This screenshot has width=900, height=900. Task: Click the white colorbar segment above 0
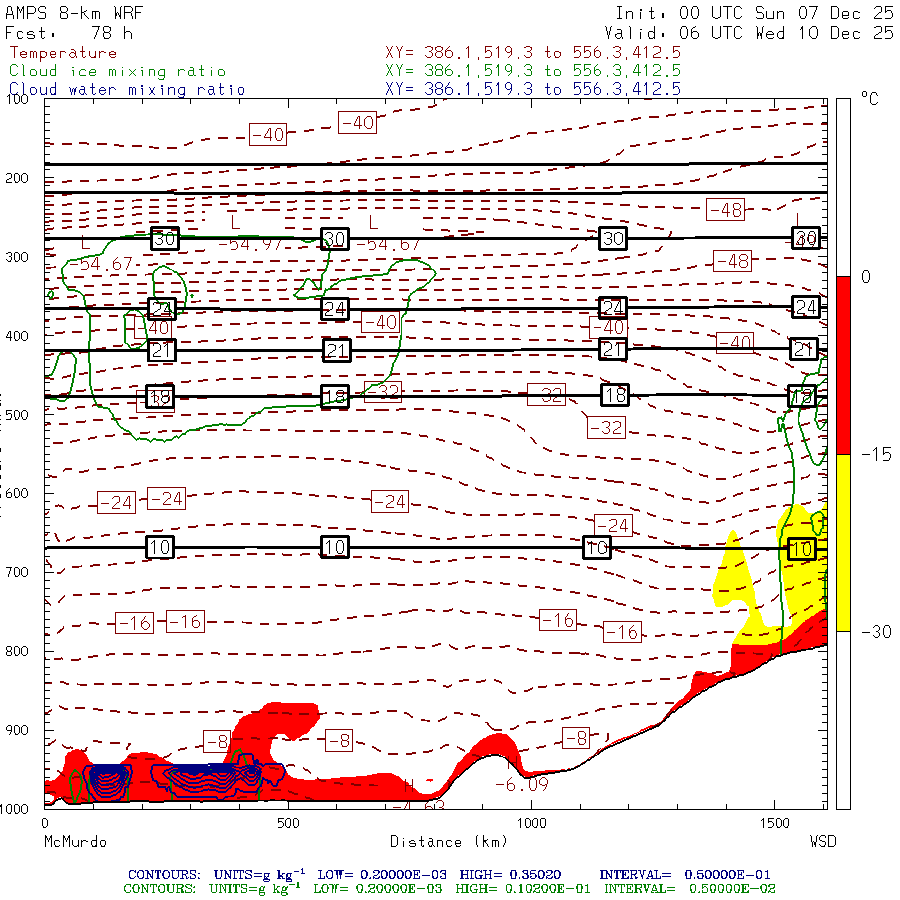tap(843, 188)
